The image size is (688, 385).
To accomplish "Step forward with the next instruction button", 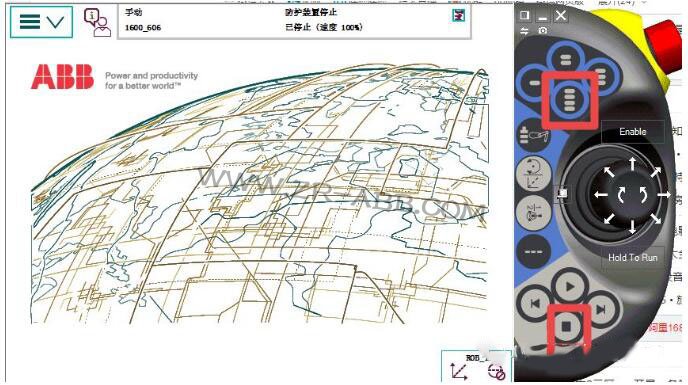I will [x=601, y=309].
